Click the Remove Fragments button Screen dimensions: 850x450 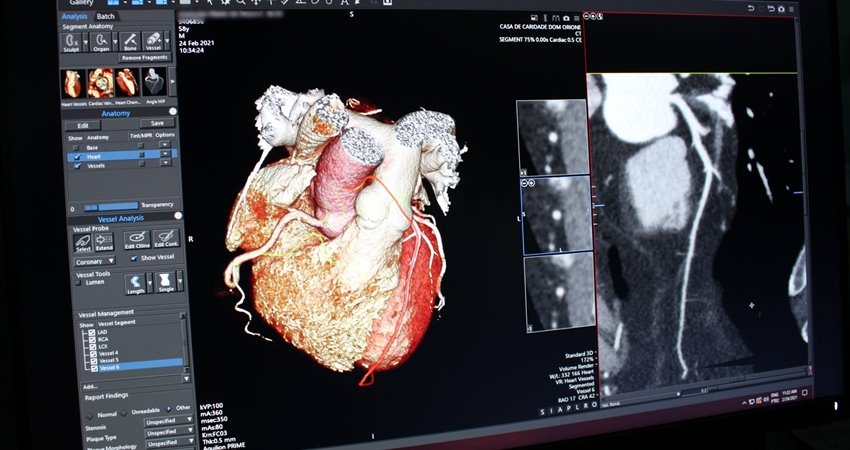pos(145,57)
